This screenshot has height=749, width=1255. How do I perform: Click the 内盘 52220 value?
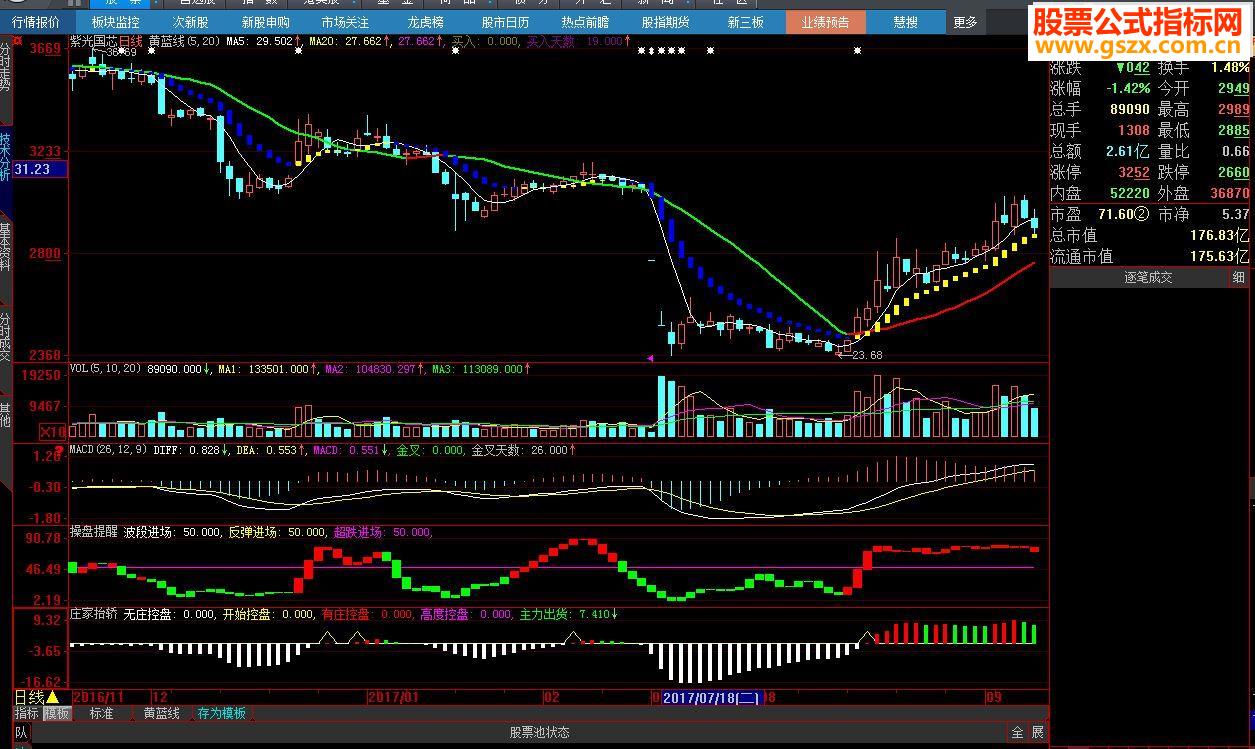(x=1128, y=193)
